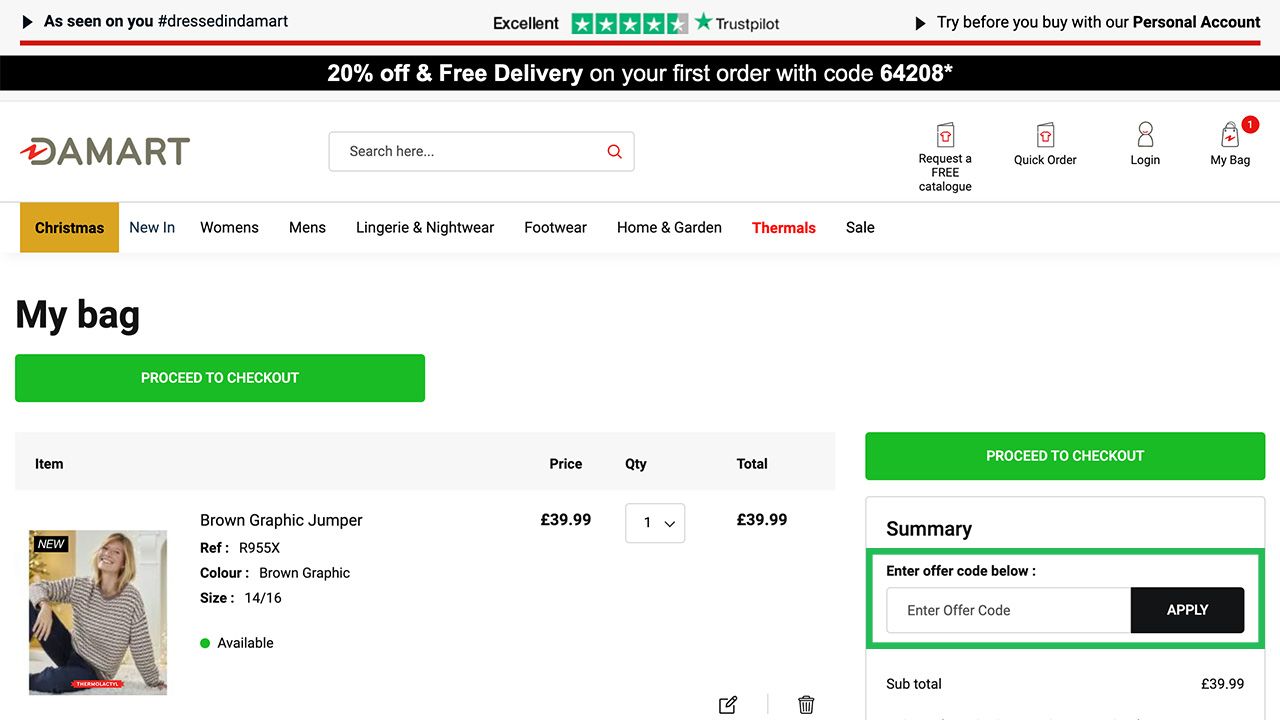Open the Trustpilot star rating

click(x=629, y=23)
